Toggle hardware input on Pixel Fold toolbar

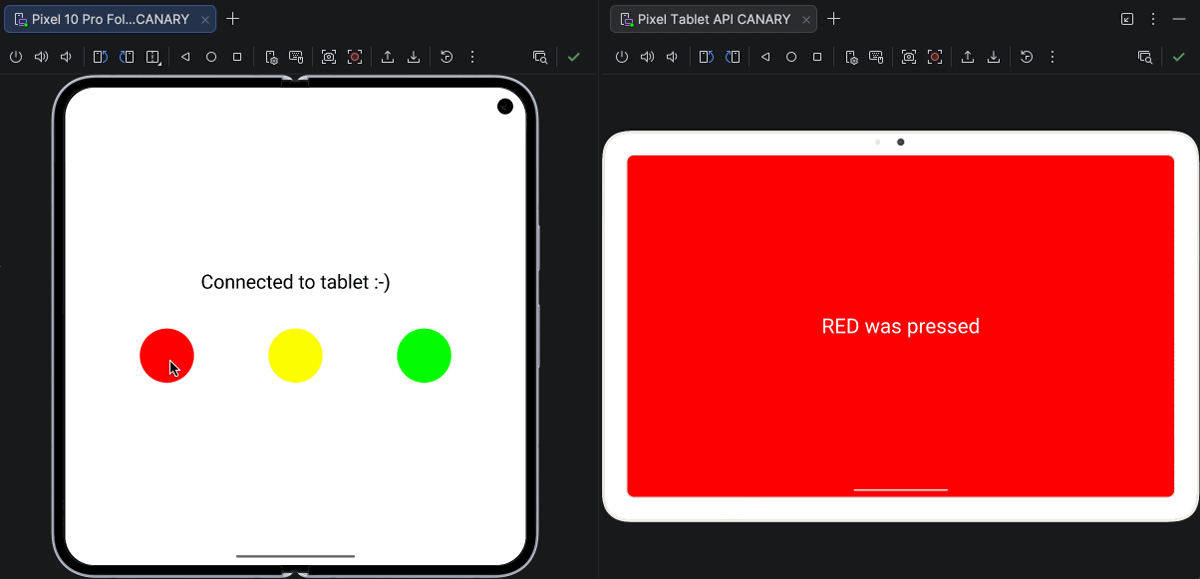point(296,57)
